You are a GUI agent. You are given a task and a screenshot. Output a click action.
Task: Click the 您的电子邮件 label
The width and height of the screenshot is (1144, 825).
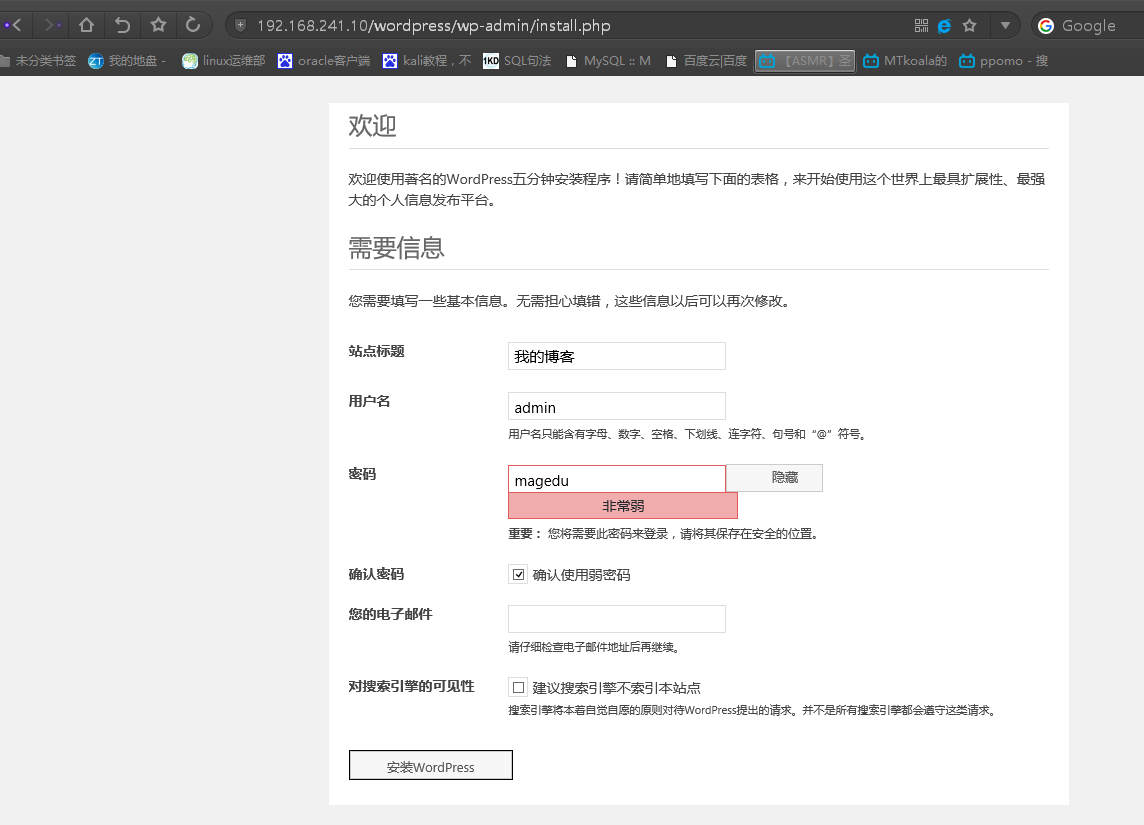(390, 614)
